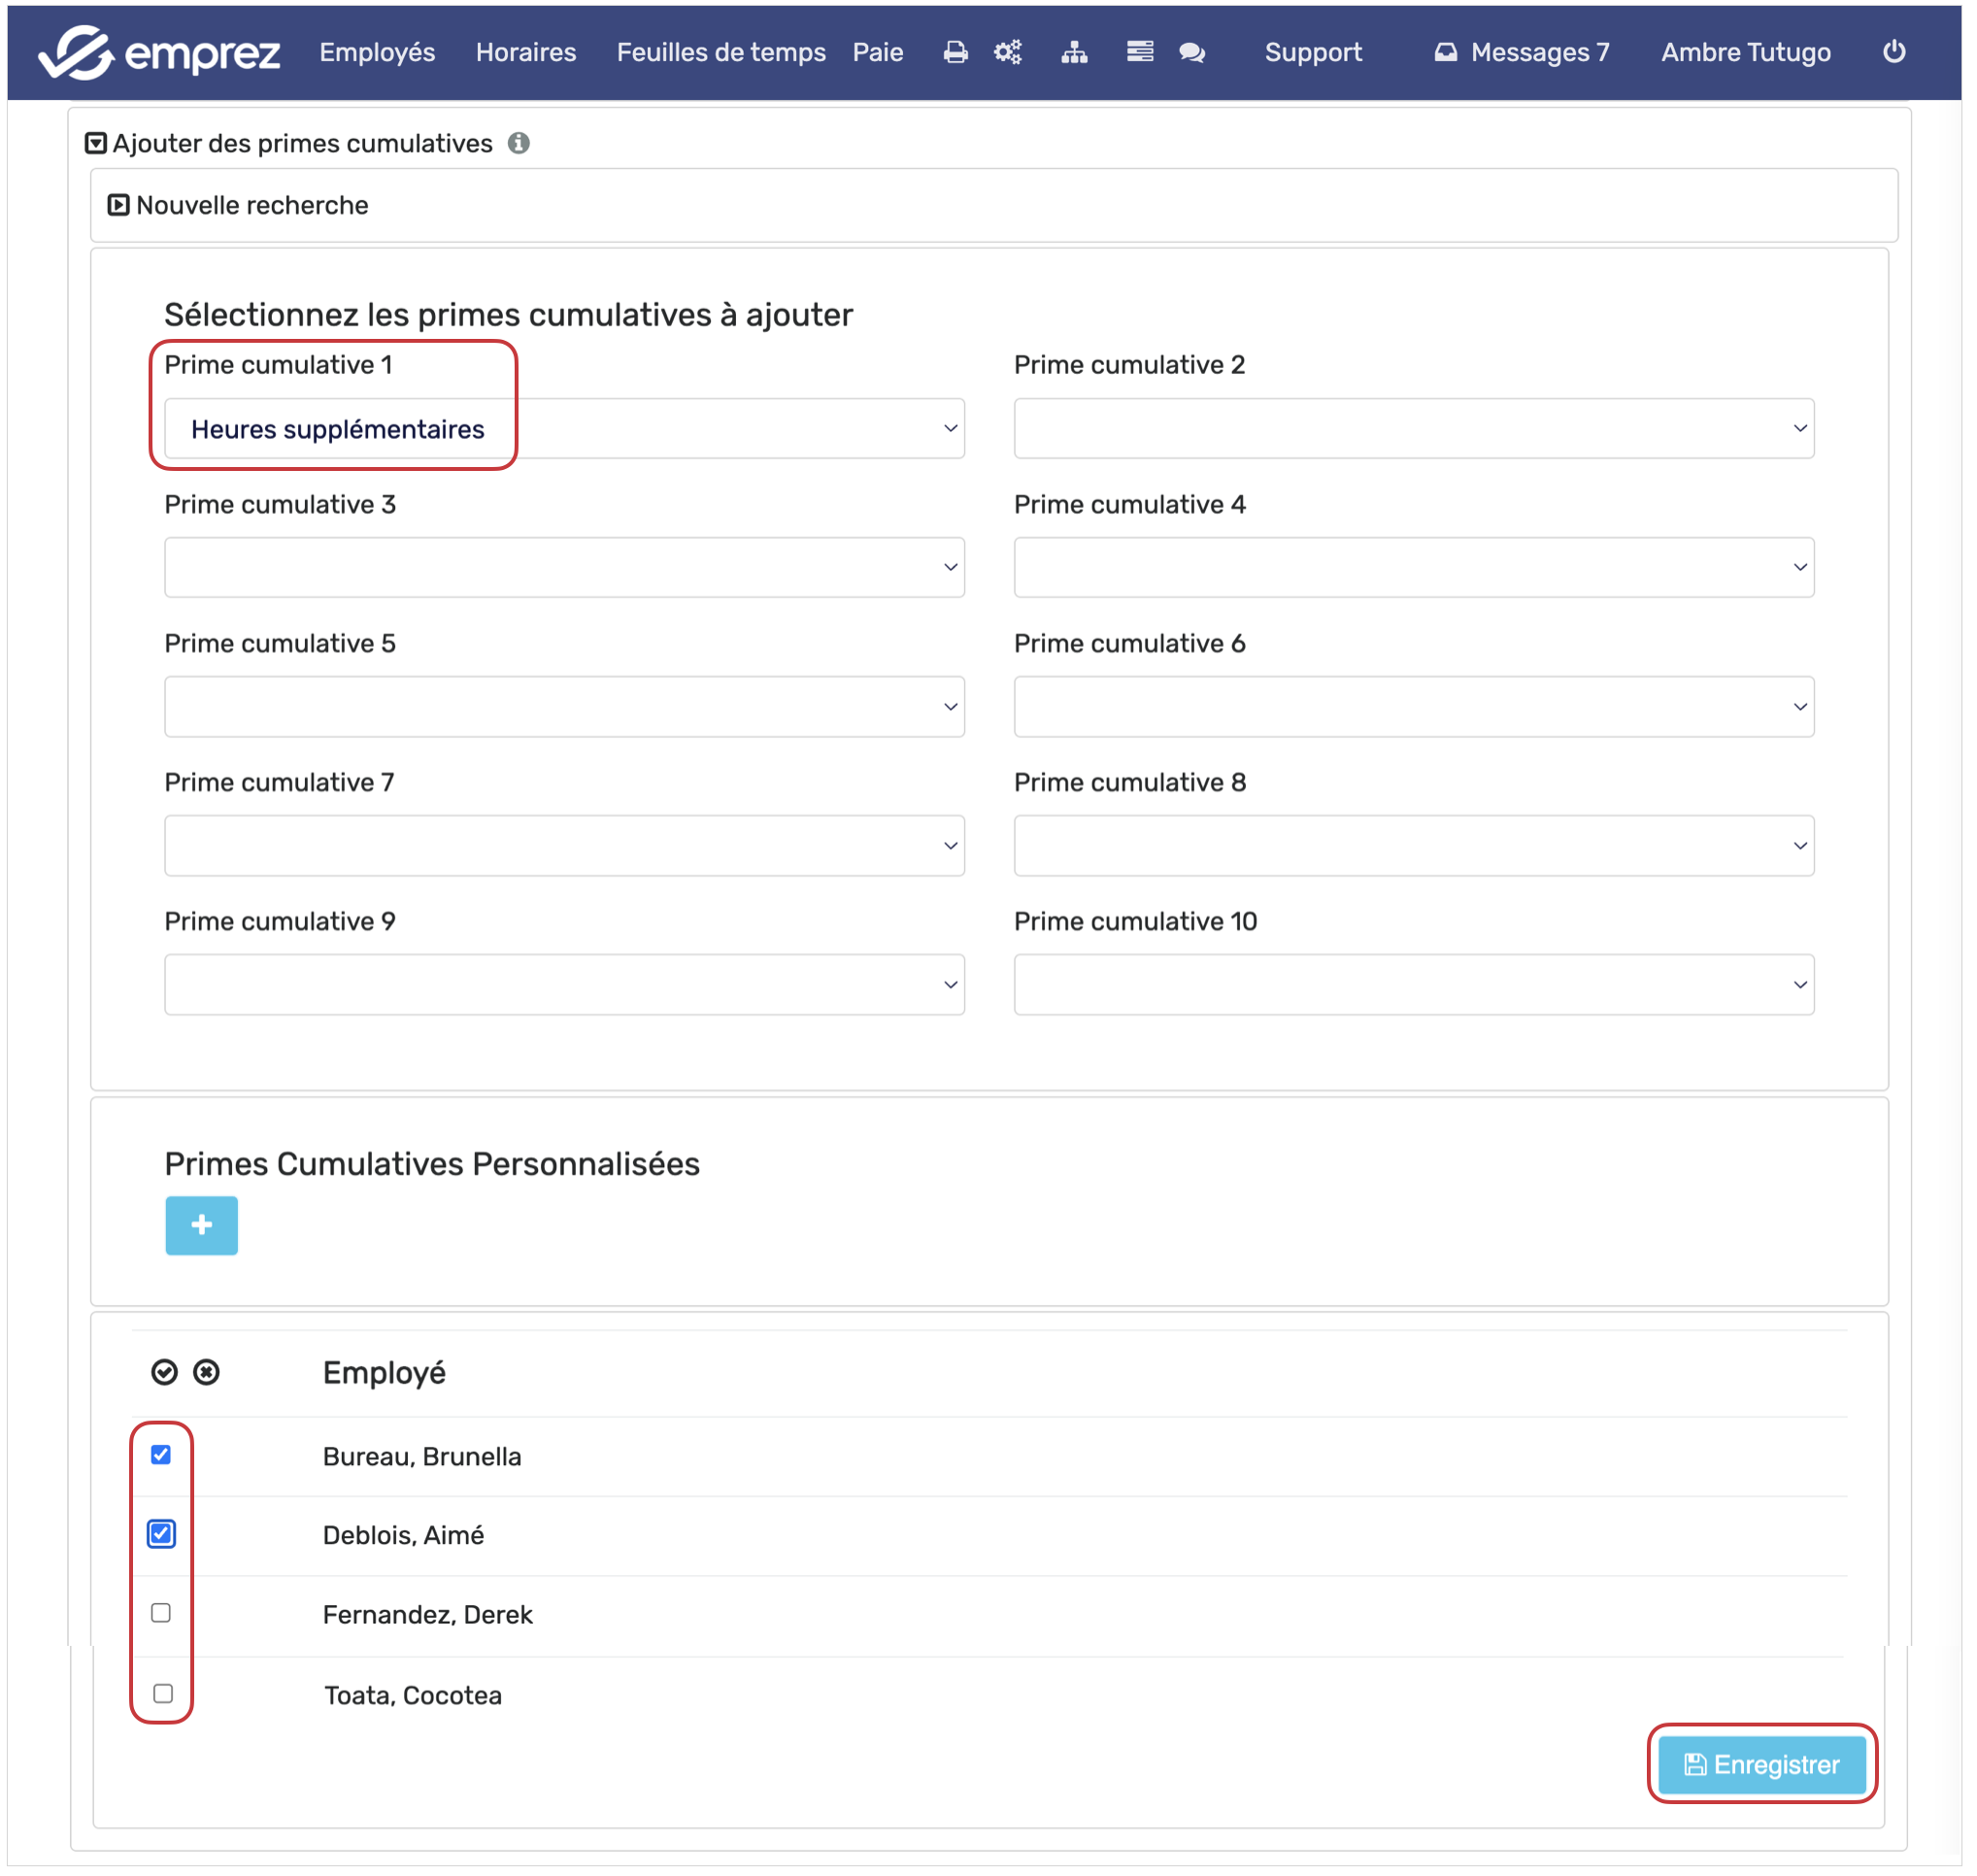Check the Fernandez, Derek checkbox
This screenshot has width=1977, height=1876.
pyautogui.click(x=161, y=1614)
